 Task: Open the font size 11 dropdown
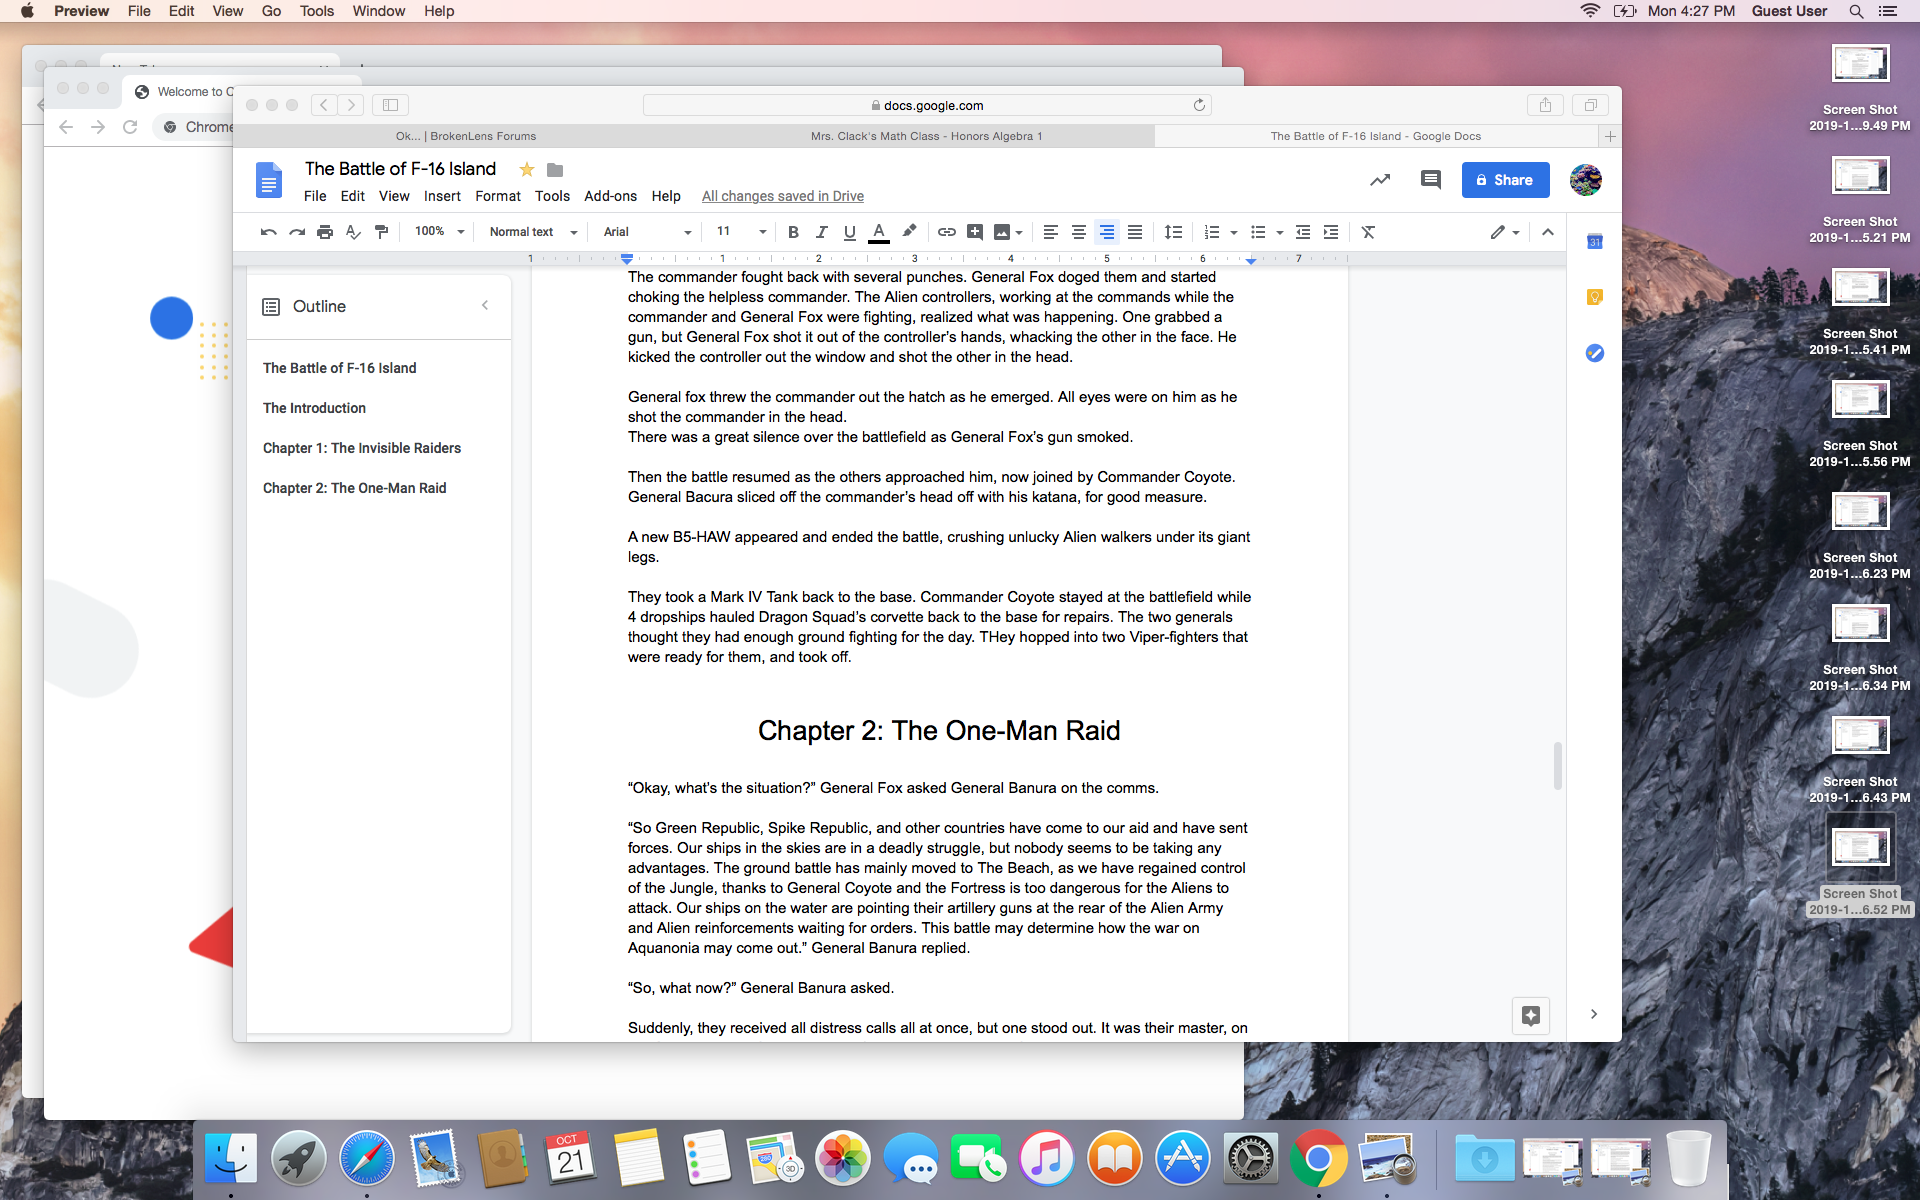741,232
